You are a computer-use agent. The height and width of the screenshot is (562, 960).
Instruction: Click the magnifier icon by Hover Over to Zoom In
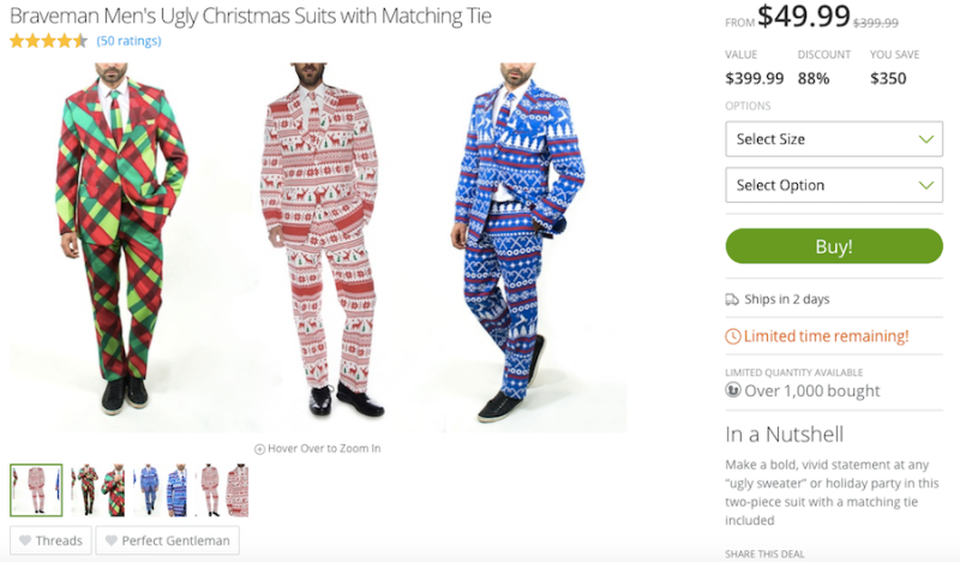click(x=260, y=449)
